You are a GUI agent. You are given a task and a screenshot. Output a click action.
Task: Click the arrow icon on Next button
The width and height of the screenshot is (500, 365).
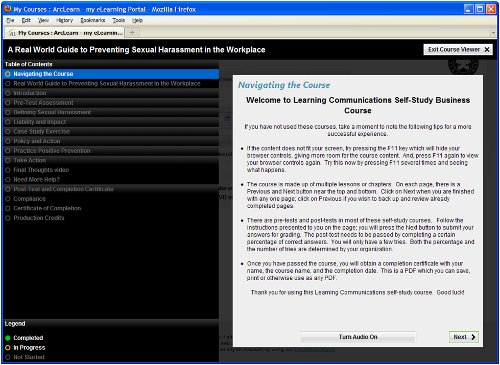click(x=473, y=337)
